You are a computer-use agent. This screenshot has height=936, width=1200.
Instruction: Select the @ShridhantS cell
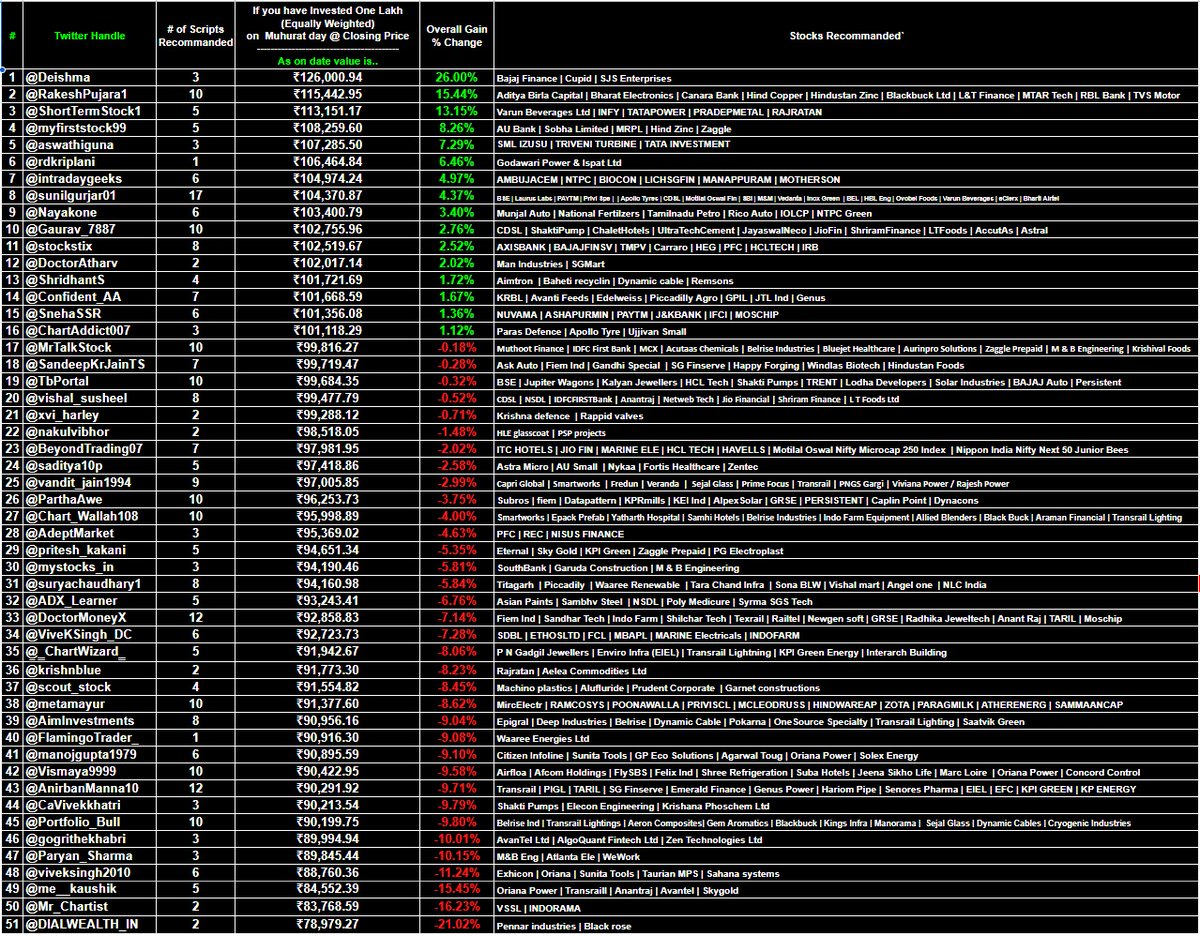click(88, 280)
